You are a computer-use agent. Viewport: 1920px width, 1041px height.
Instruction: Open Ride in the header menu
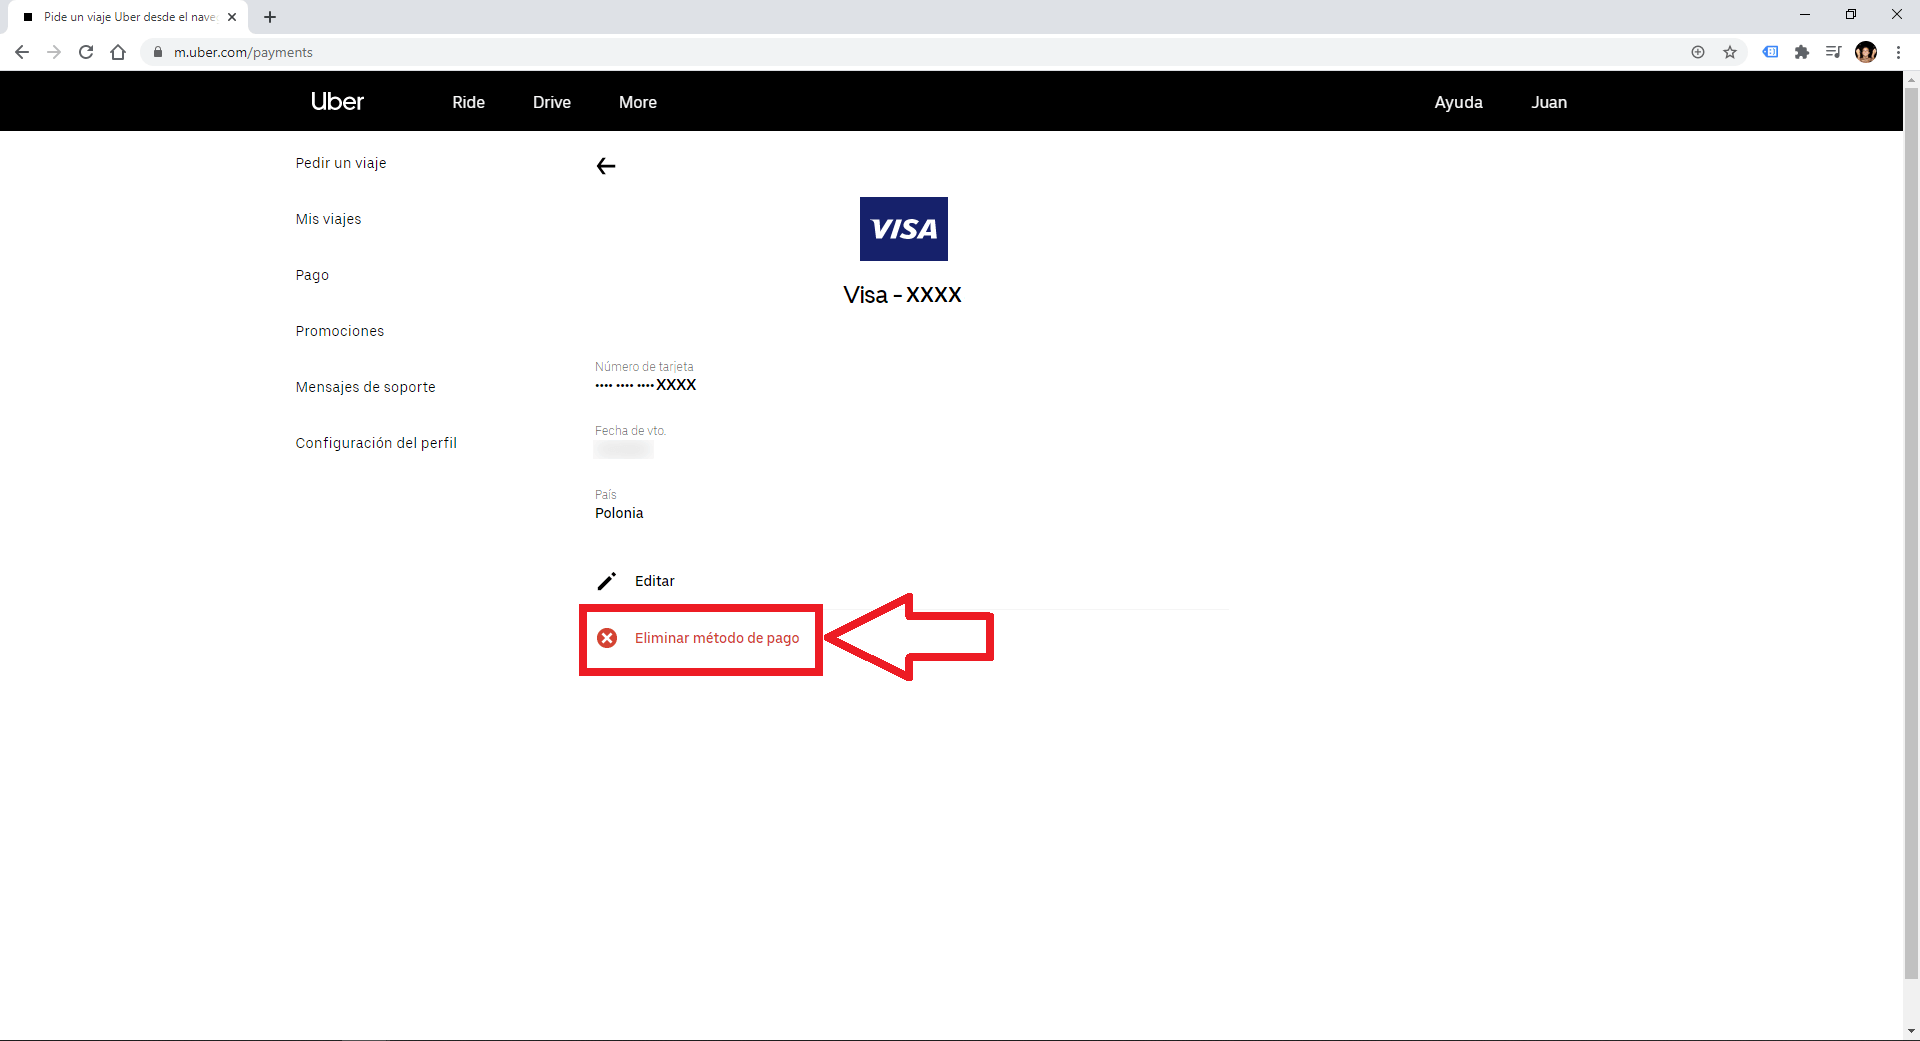point(468,102)
